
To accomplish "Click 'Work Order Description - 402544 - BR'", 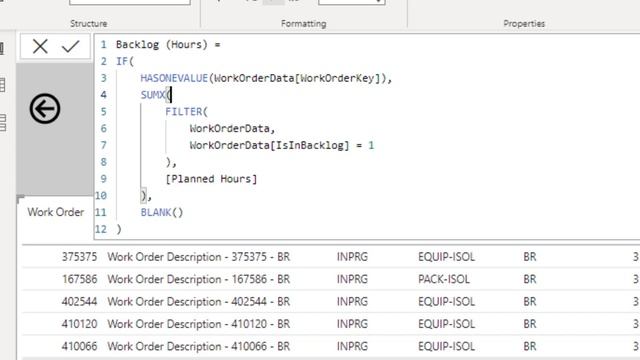I will tap(199, 302).
